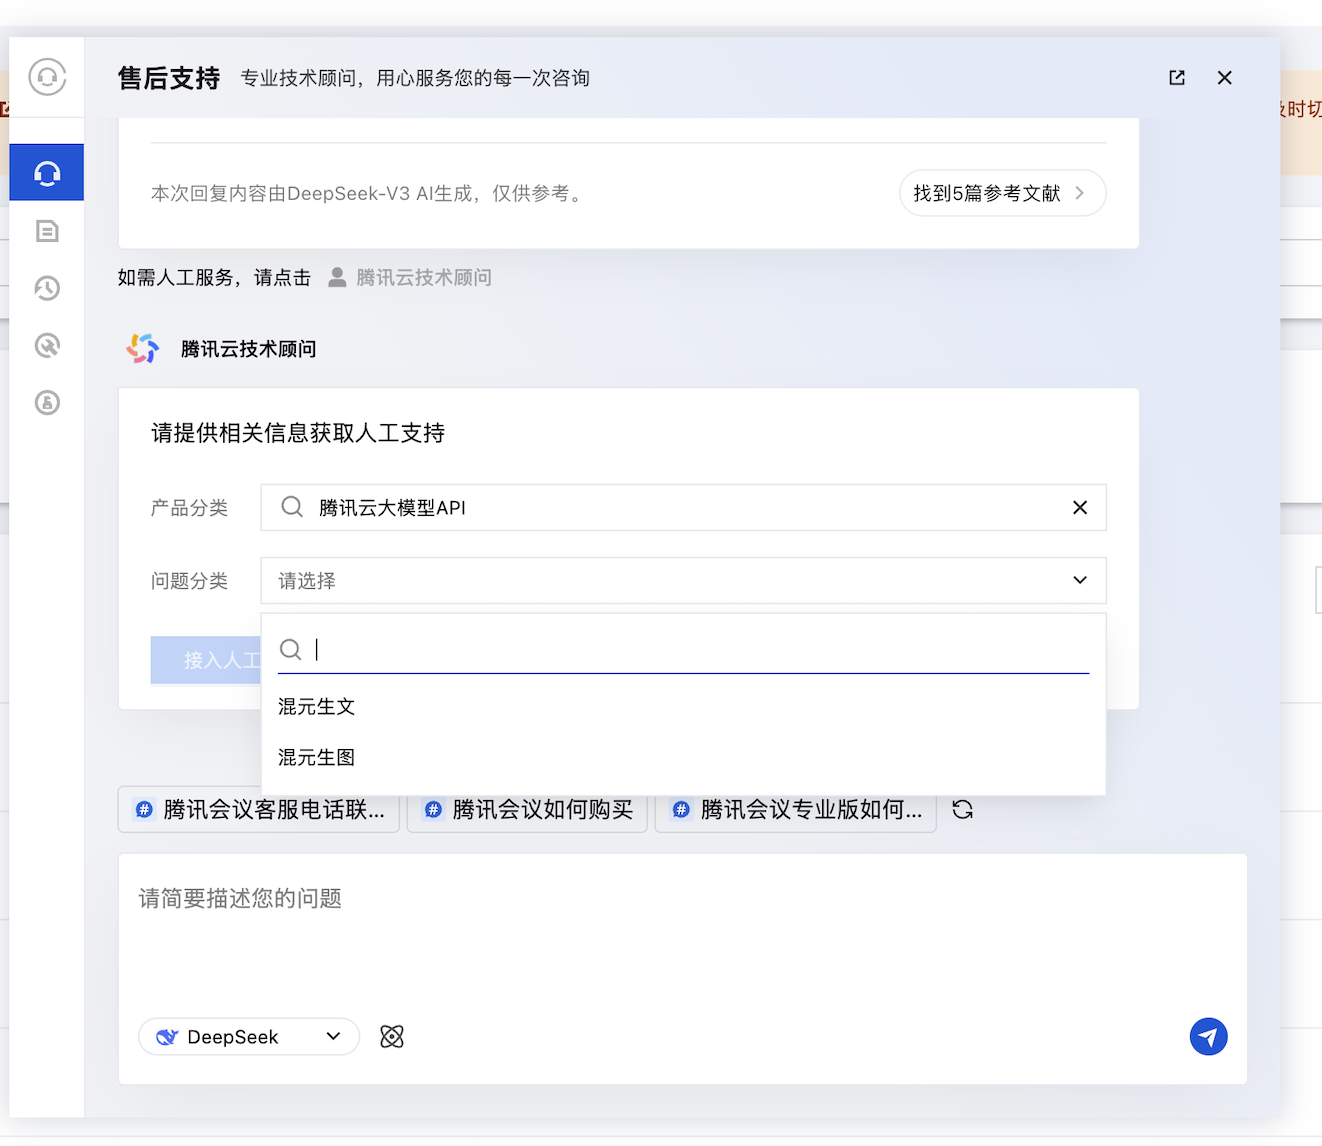Click the dropdown search input
Viewport: 1322px width, 1146px height.
pyautogui.click(x=683, y=649)
